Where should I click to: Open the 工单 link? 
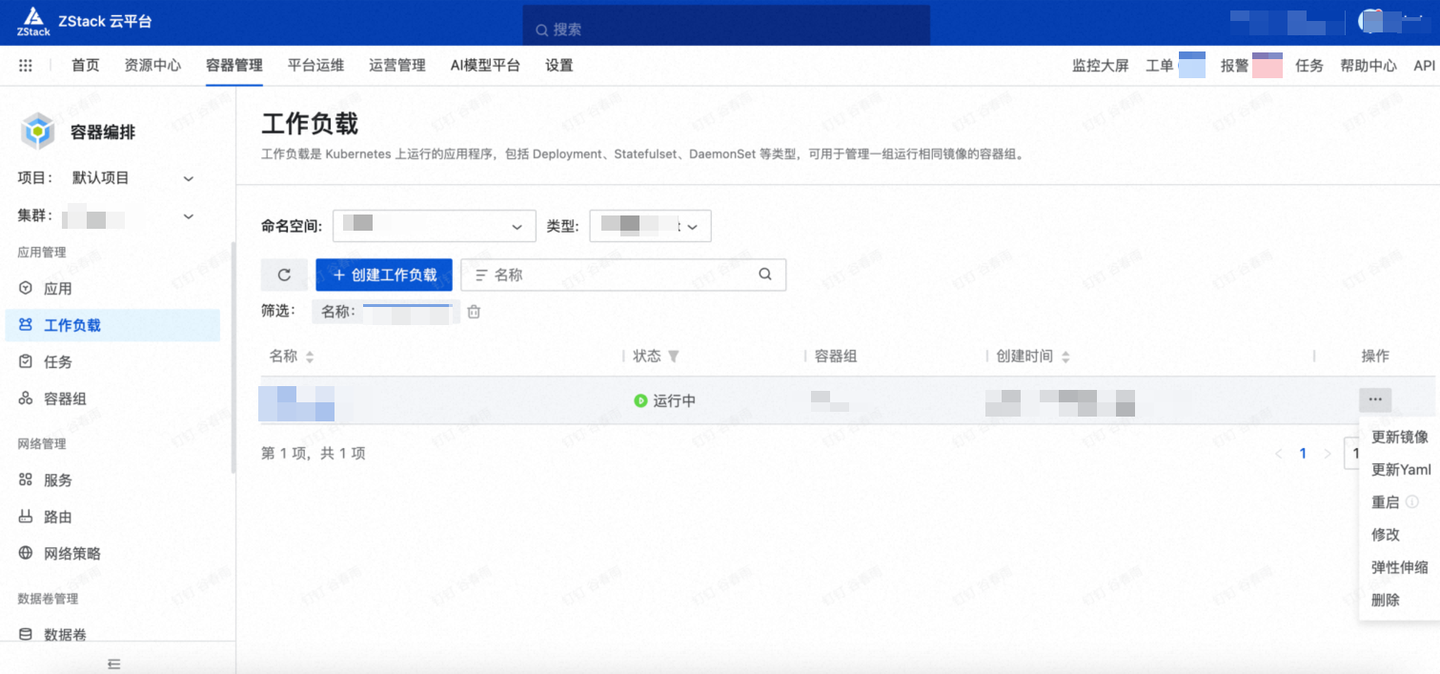[1160, 65]
